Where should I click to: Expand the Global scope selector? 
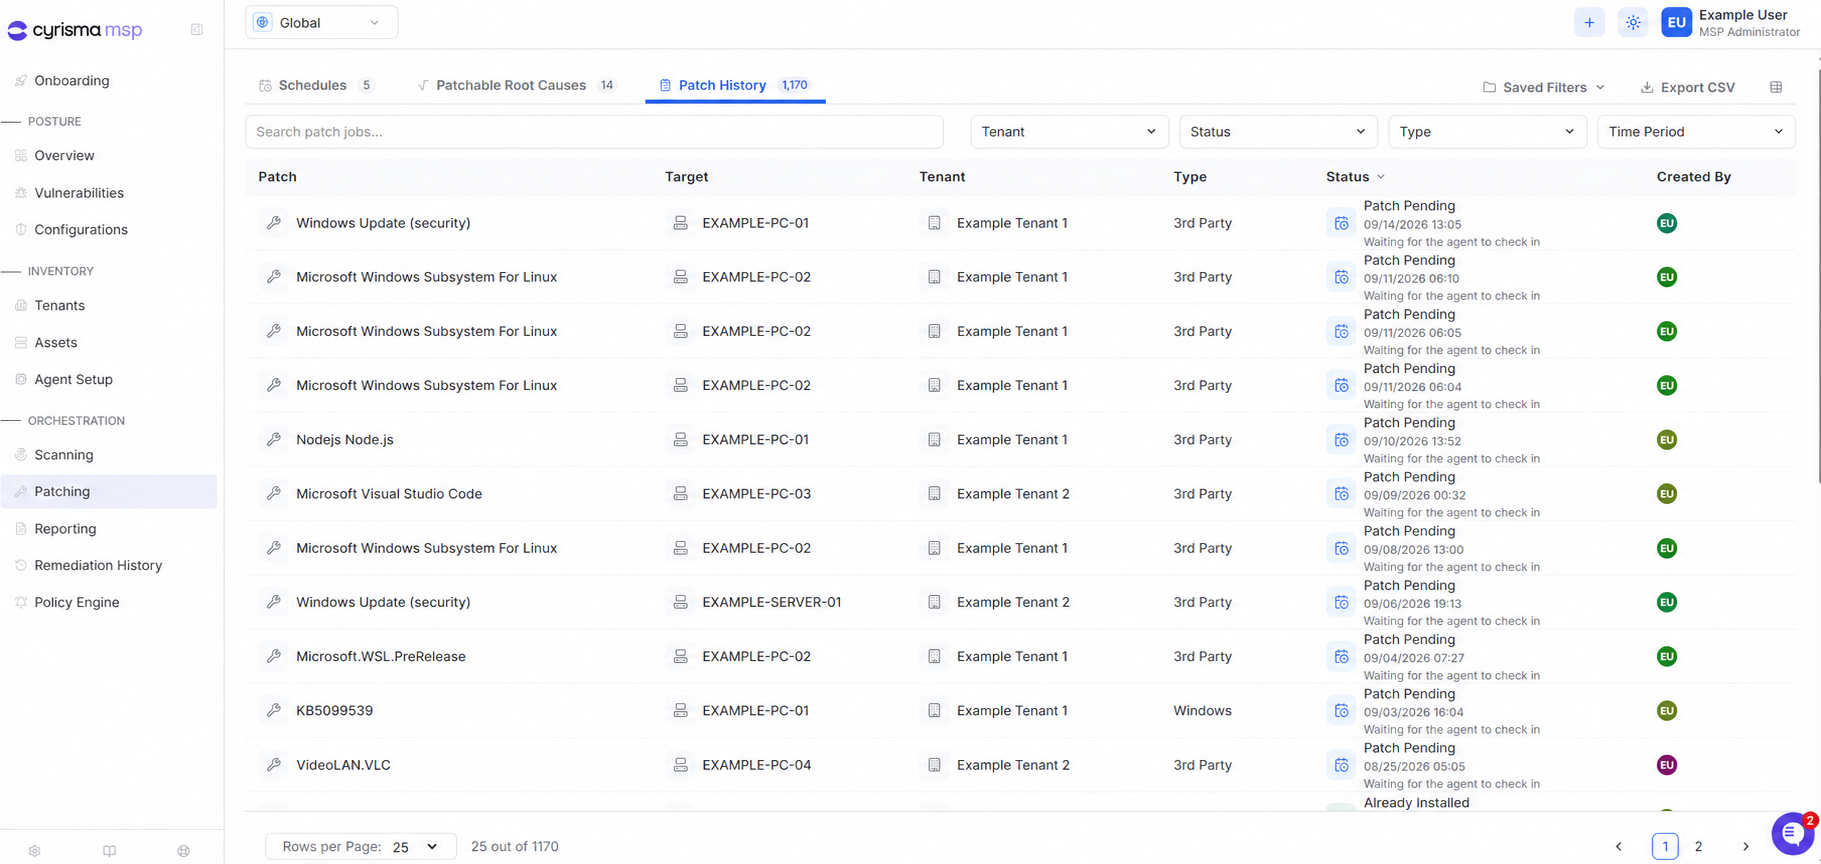pyautogui.click(x=321, y=22)
